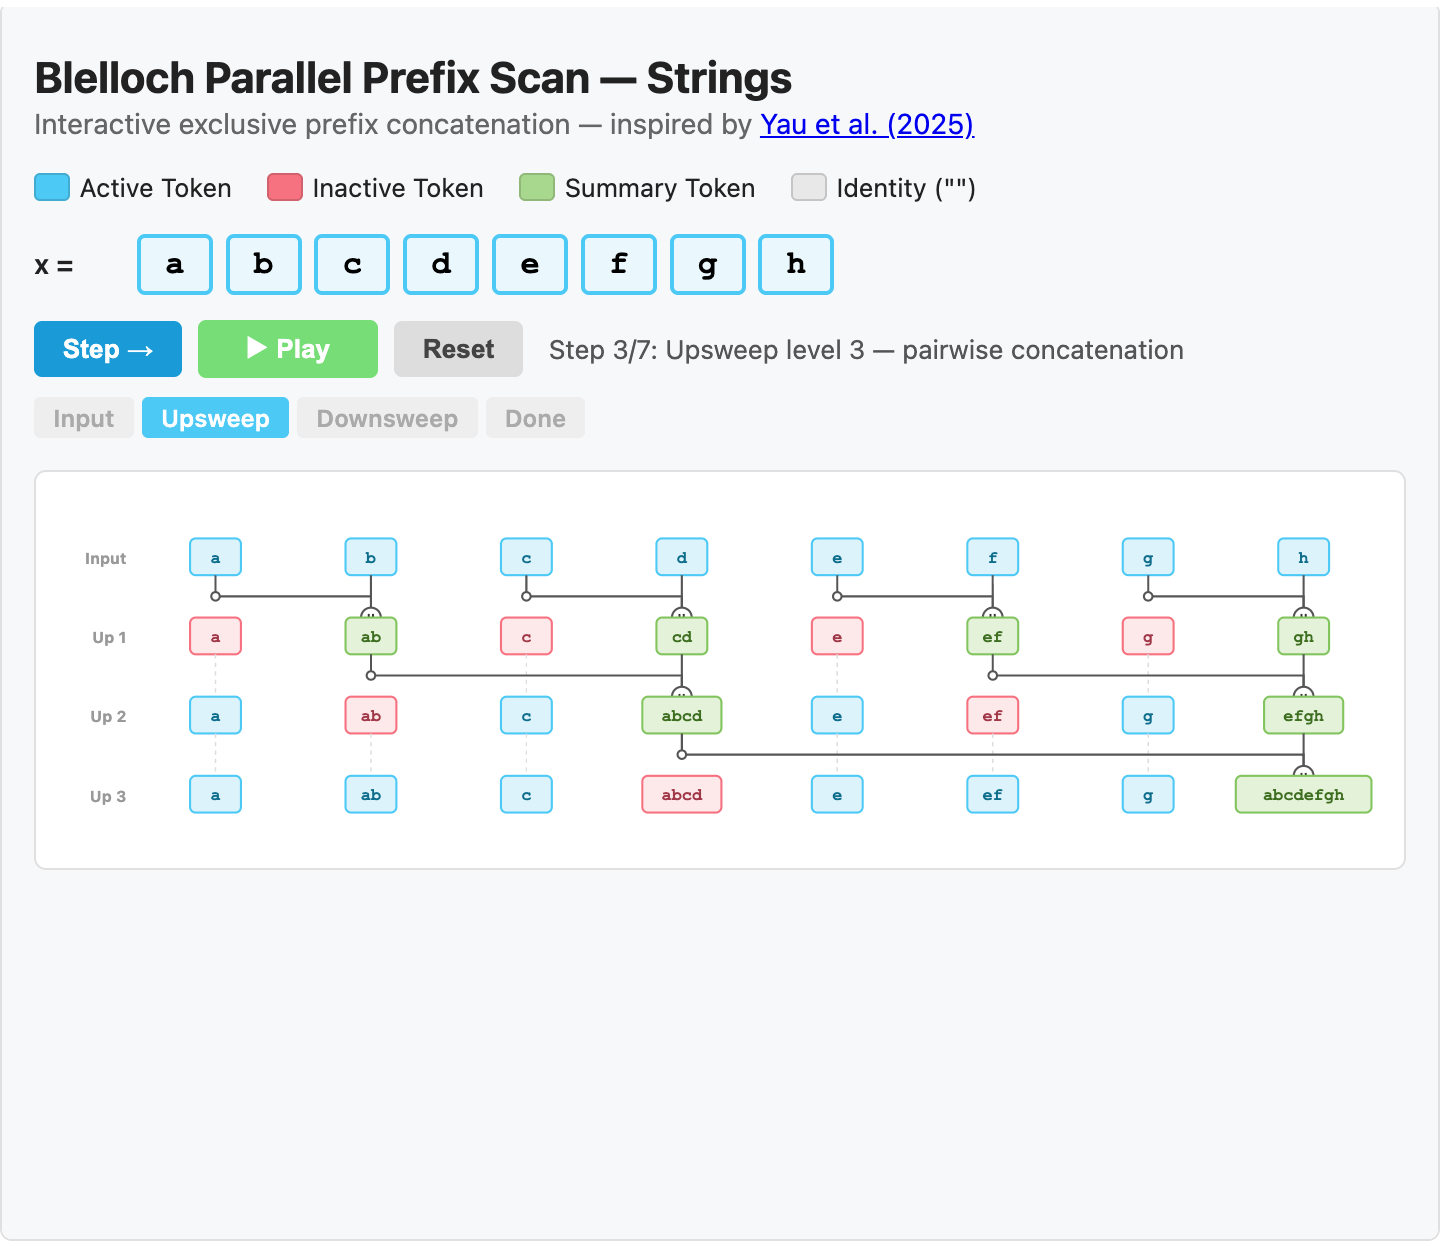Select the Input phase tab

[83, 418]
